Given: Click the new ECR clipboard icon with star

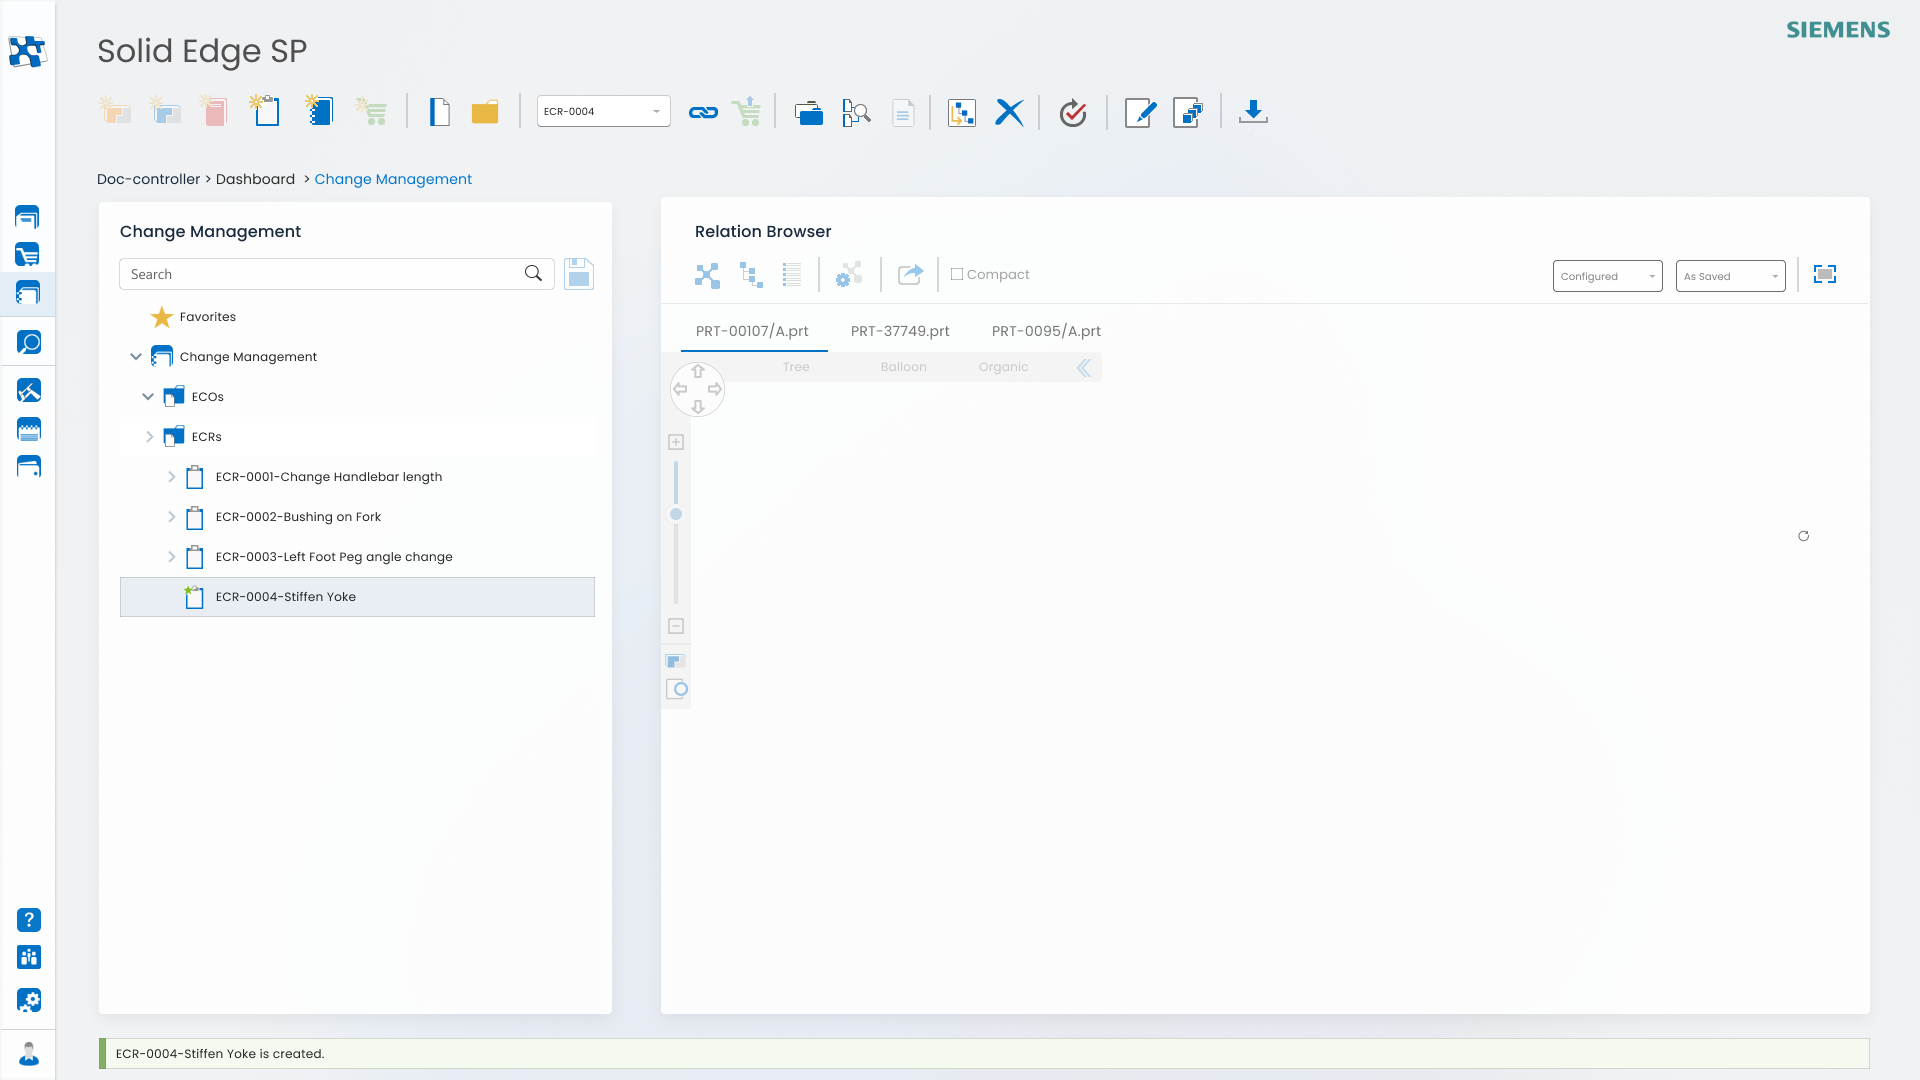Looking at the screenshot, I should 265,111.
